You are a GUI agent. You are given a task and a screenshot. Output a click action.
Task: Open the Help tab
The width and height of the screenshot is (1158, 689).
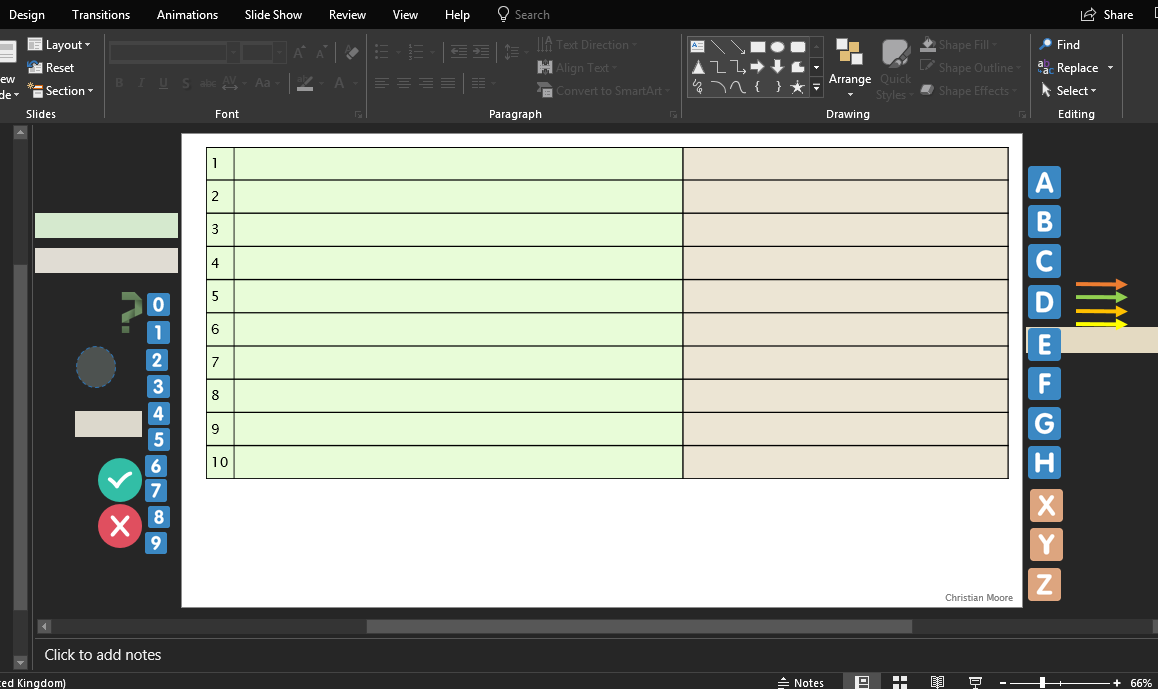pyautogui.click(x=457, y=15)
